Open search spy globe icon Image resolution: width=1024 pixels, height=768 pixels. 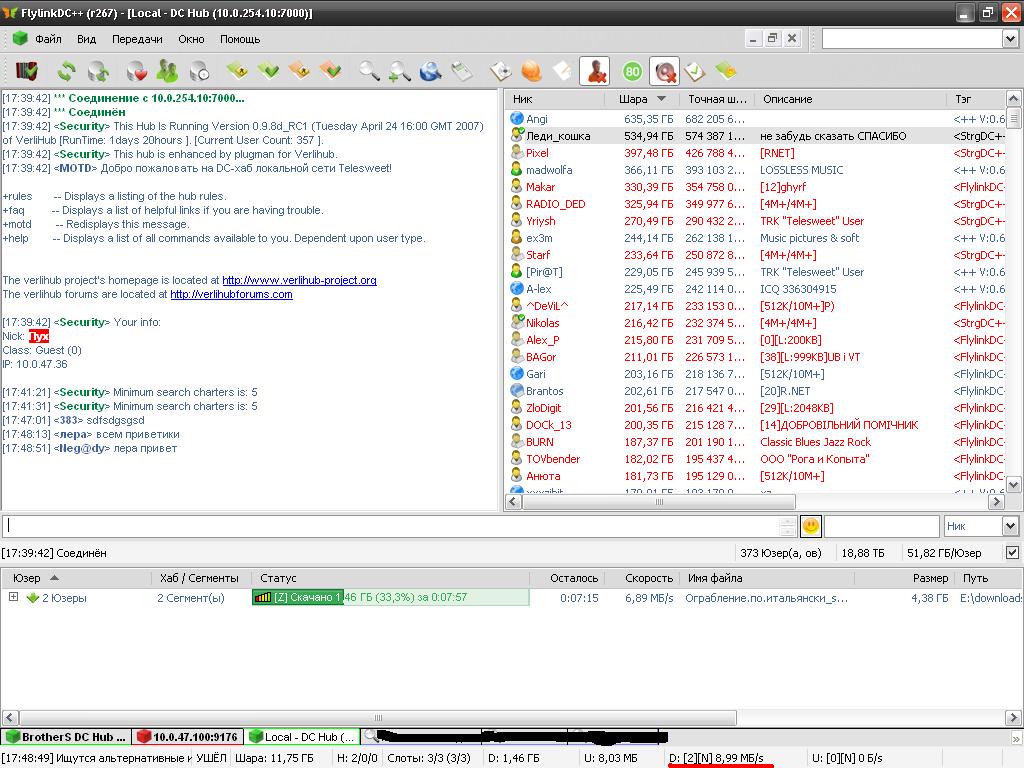point(430,71)
